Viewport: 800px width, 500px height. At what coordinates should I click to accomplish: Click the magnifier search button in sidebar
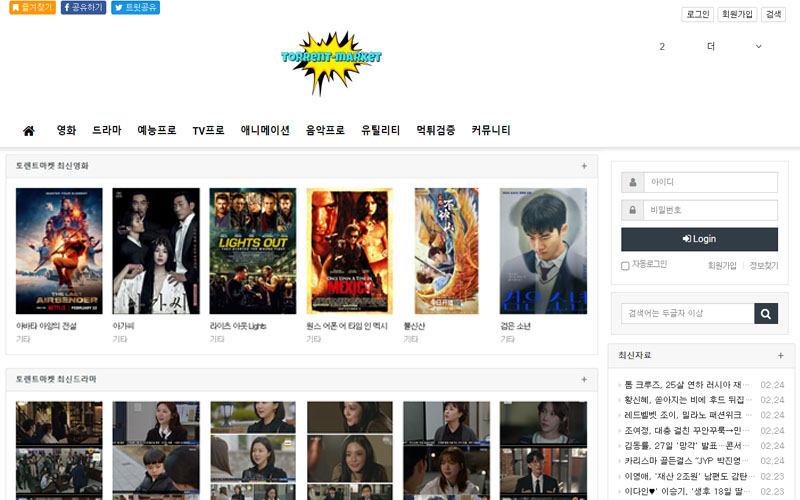(766, 313)
